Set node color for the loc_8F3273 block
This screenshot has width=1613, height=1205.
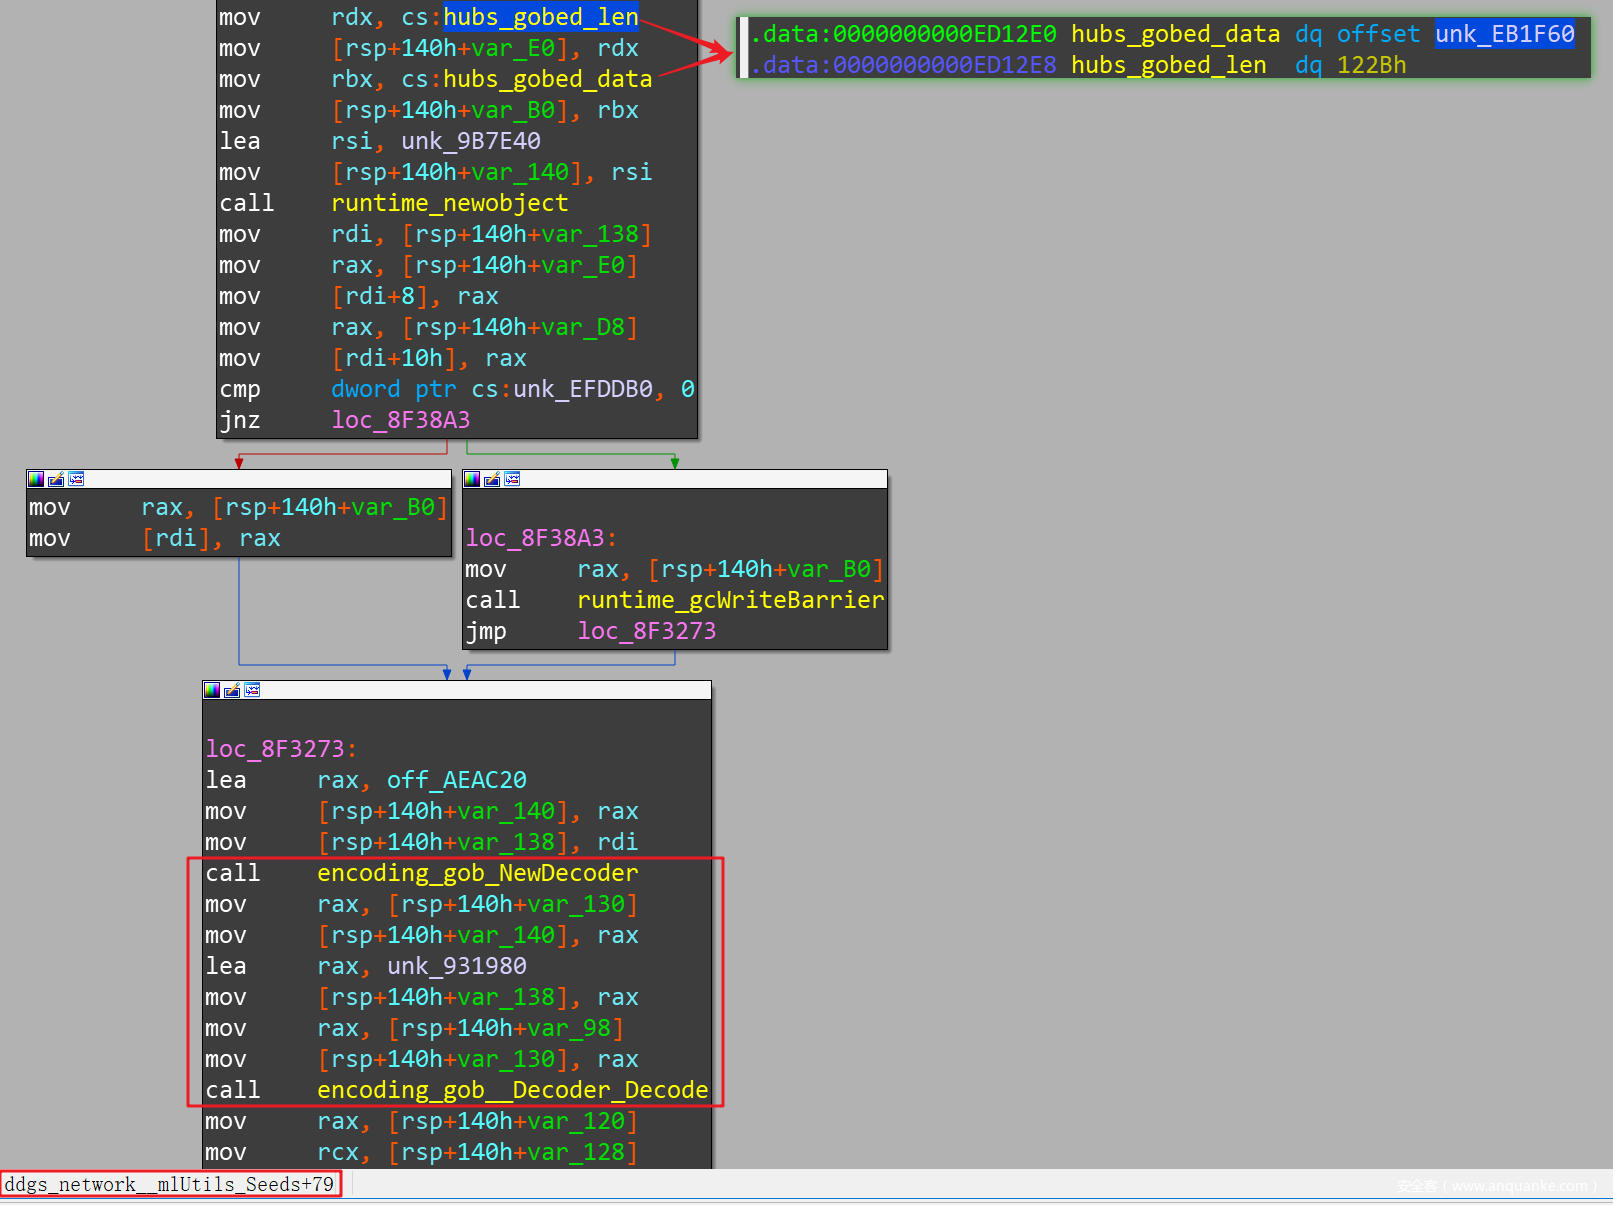click(x=212, y=690)
